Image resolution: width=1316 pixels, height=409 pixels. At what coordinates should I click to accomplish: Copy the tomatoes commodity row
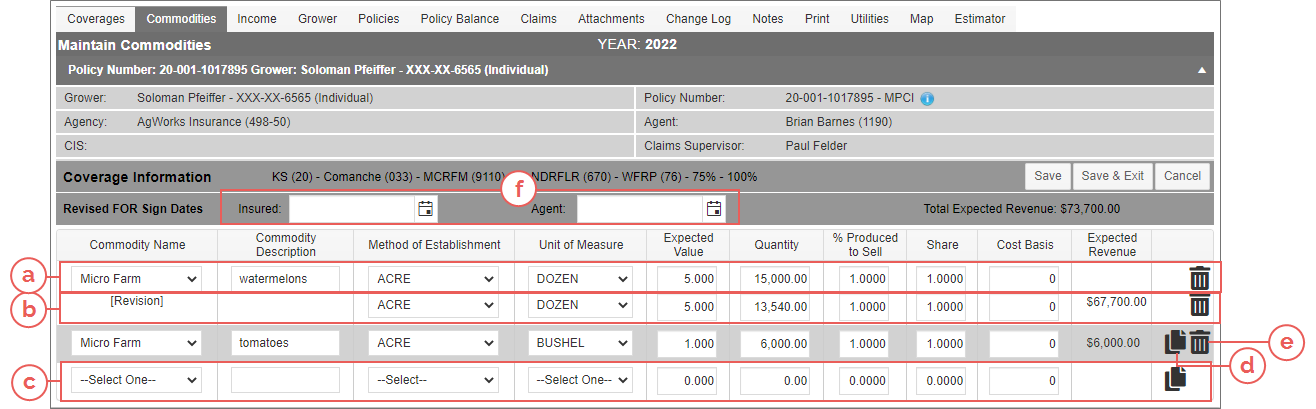pyautogui.click(x=1176, y=343)
